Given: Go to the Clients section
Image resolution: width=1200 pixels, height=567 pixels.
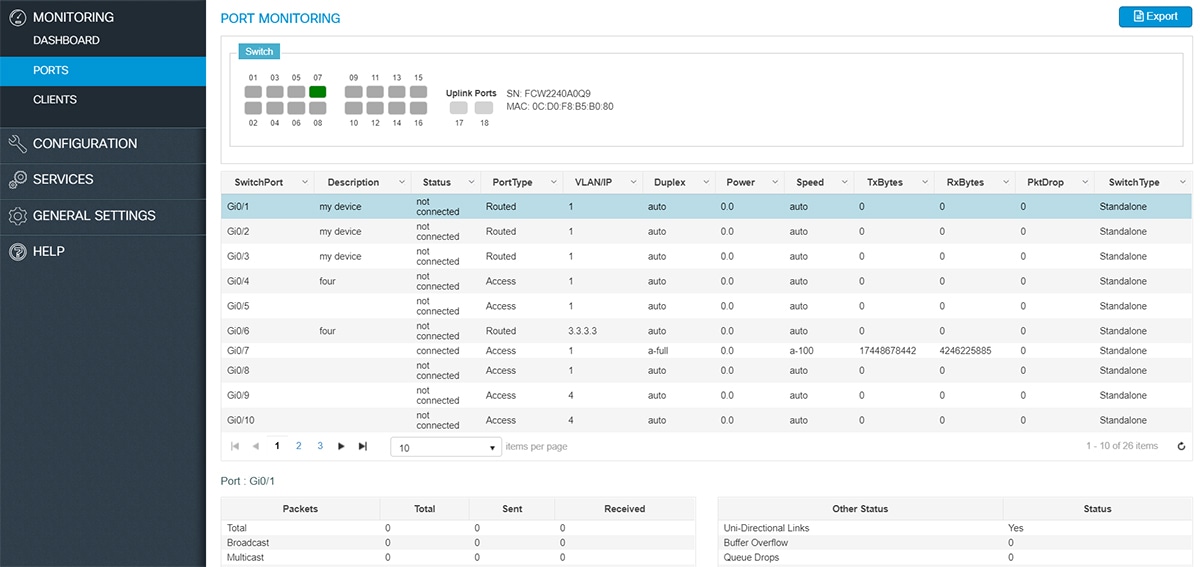Looking at the screenshot, I should (x=55, y=100).
